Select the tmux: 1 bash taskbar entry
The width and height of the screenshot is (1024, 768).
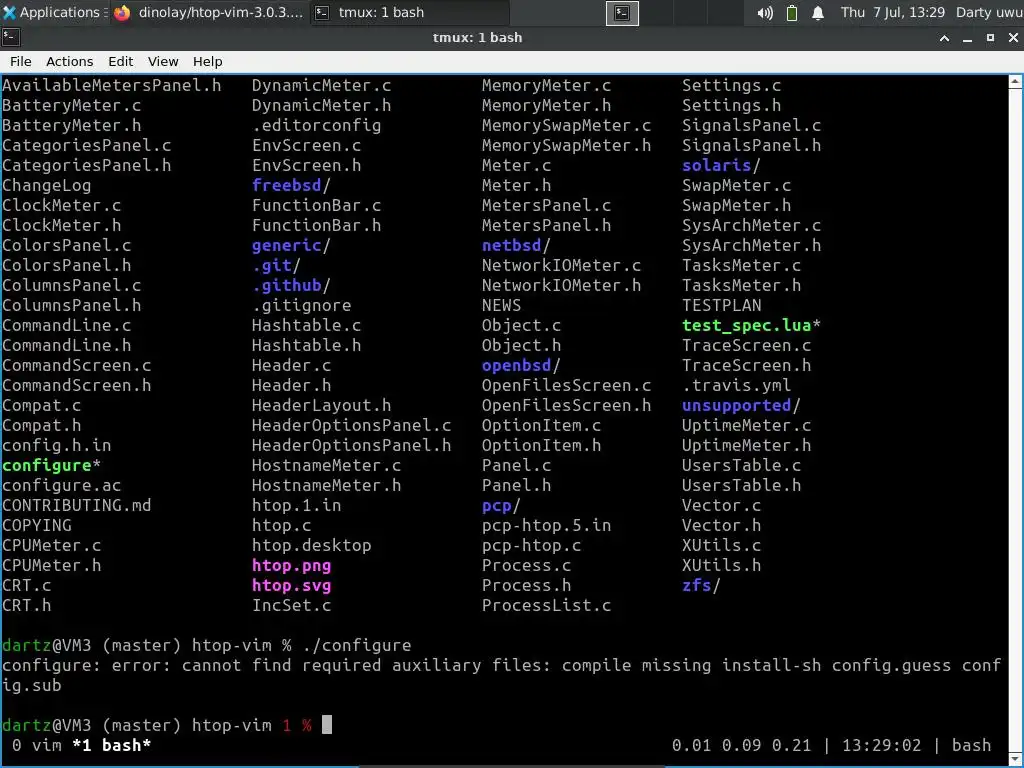409,12
